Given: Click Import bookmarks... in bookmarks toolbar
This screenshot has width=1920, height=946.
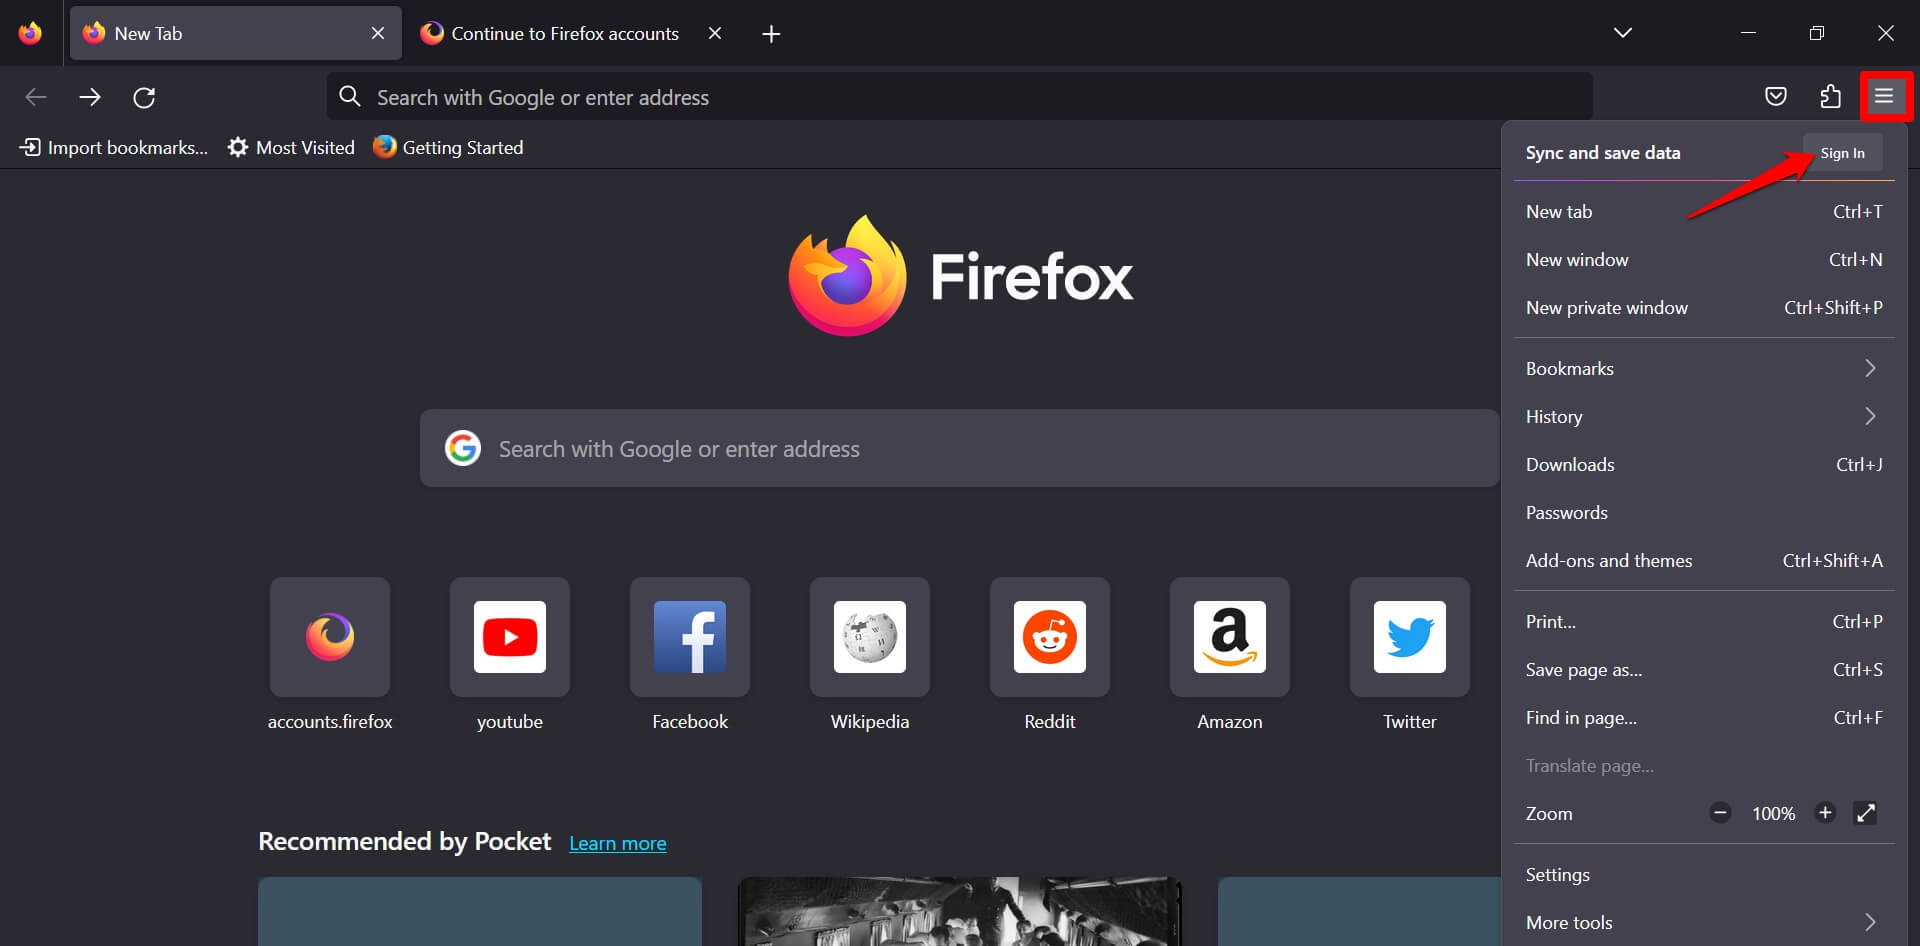Looking at the screenshot, I should [114, 147].
